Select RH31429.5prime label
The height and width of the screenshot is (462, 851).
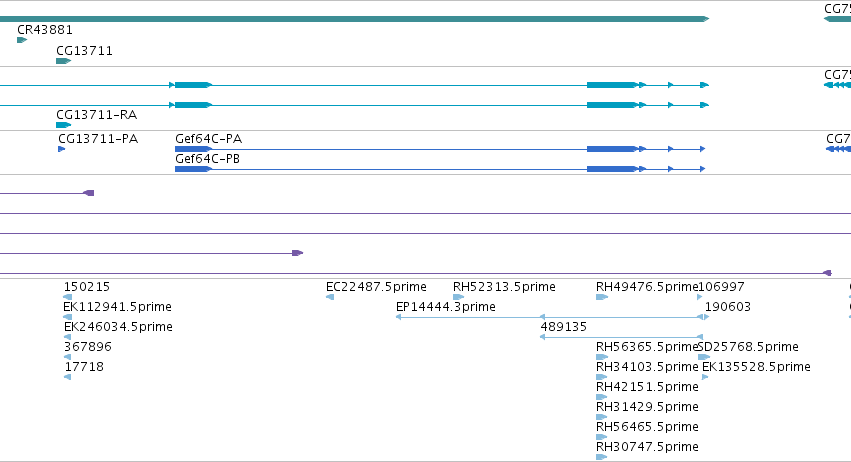pos(647,407)
